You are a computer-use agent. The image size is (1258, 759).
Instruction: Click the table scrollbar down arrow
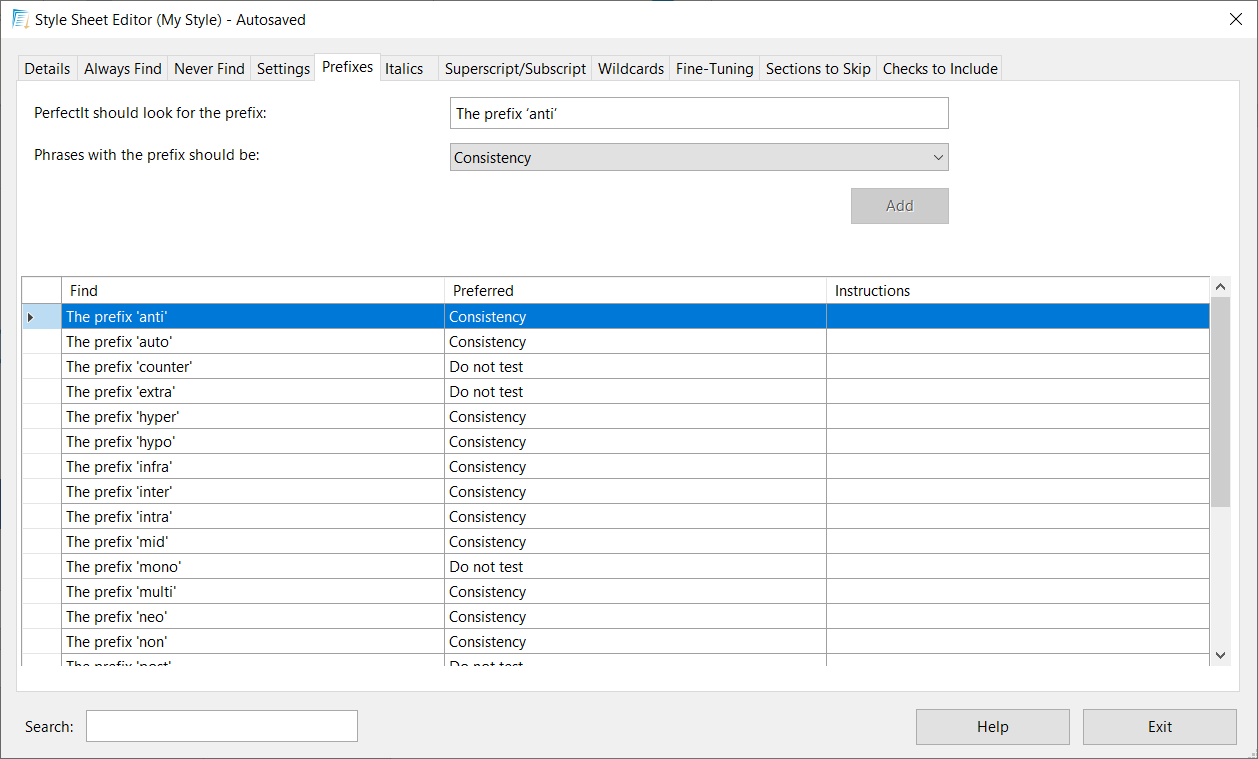point(1220,654)
